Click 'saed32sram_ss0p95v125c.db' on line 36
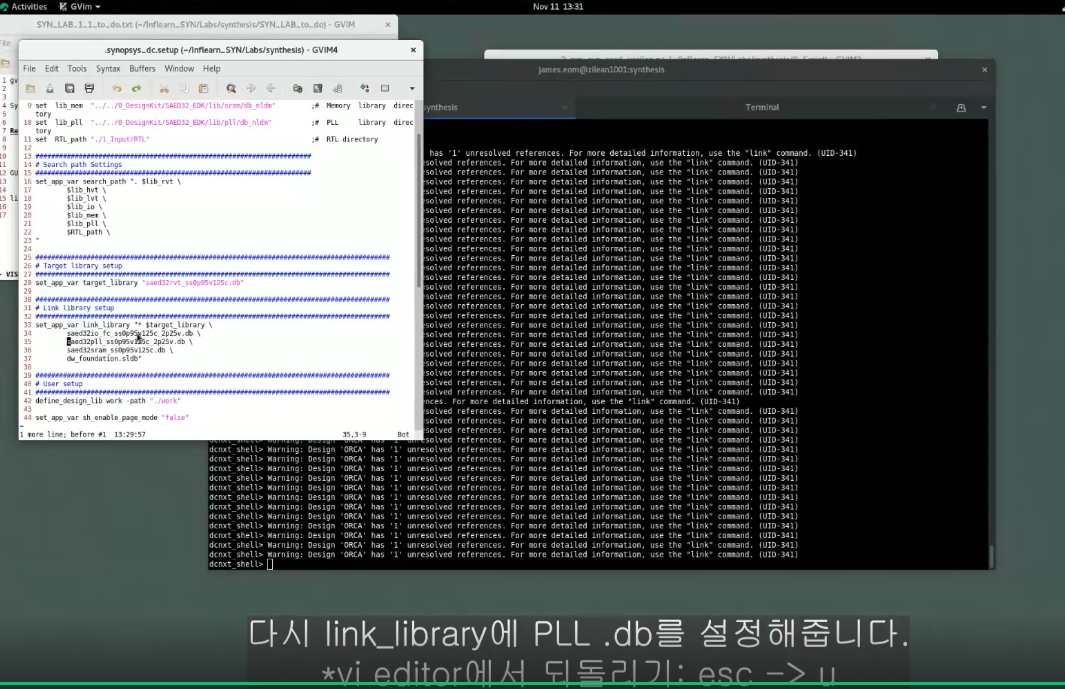The width and height of the screenshot is (1065, 689). [116, 350]
